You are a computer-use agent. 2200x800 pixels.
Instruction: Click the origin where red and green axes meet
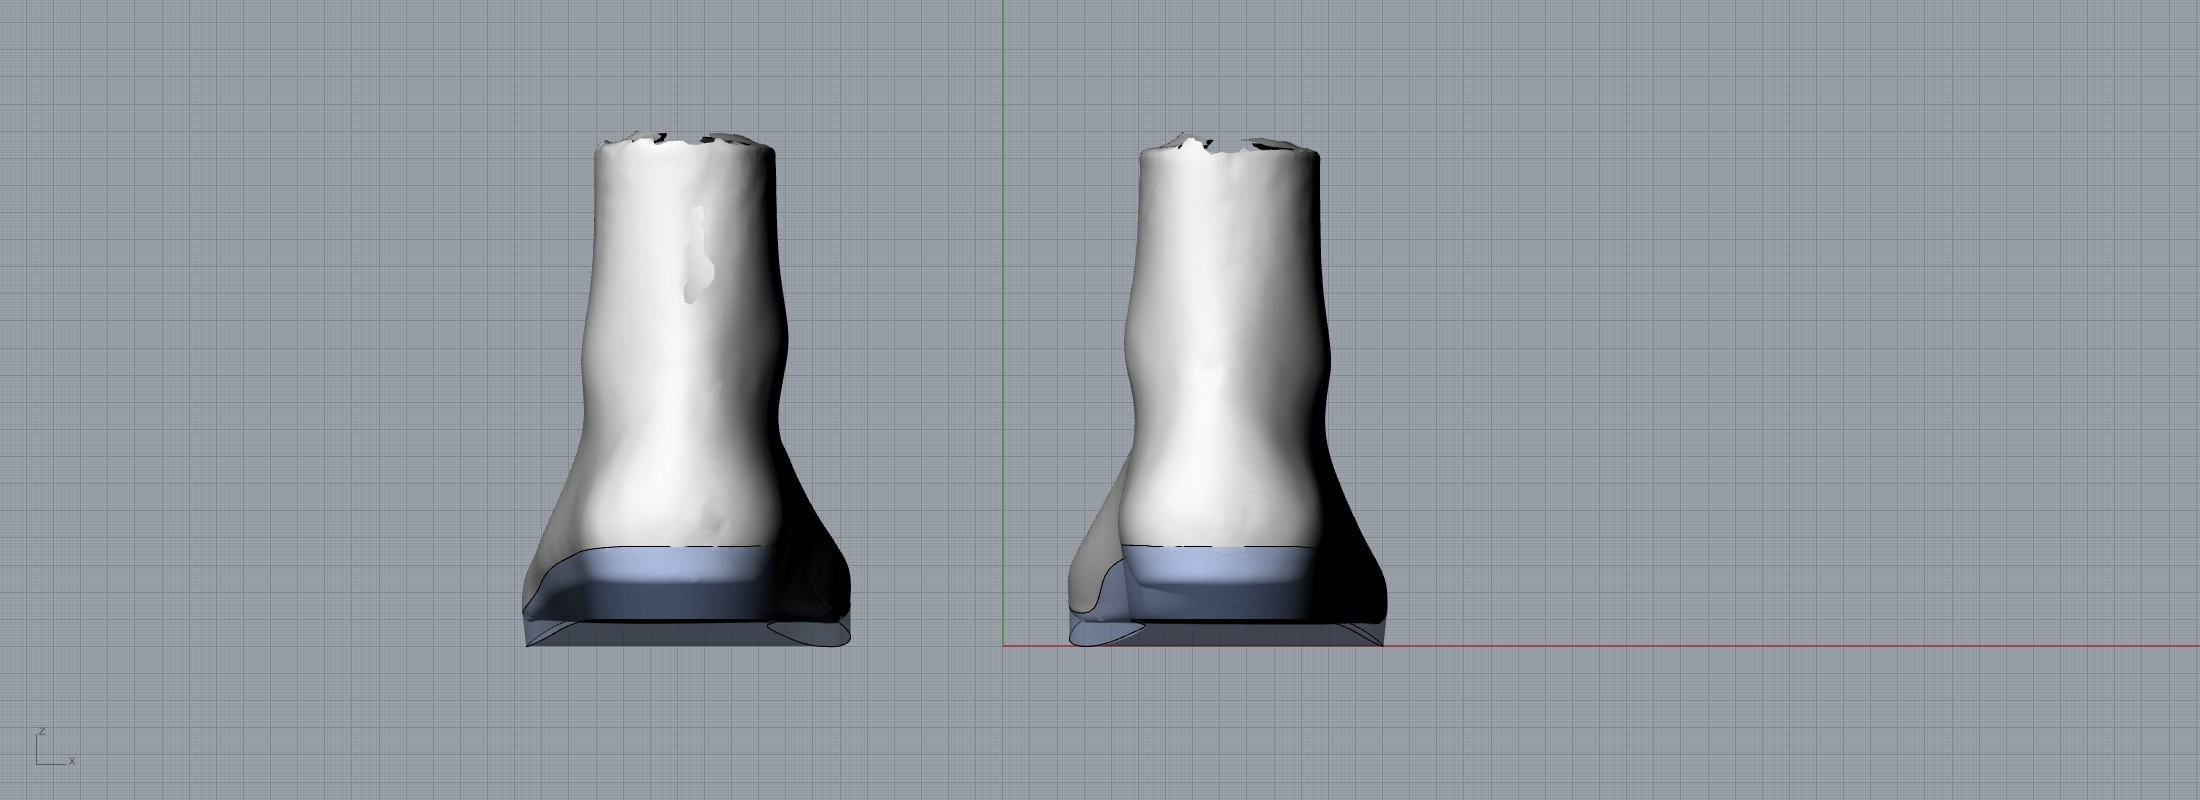coord(1003,645)
